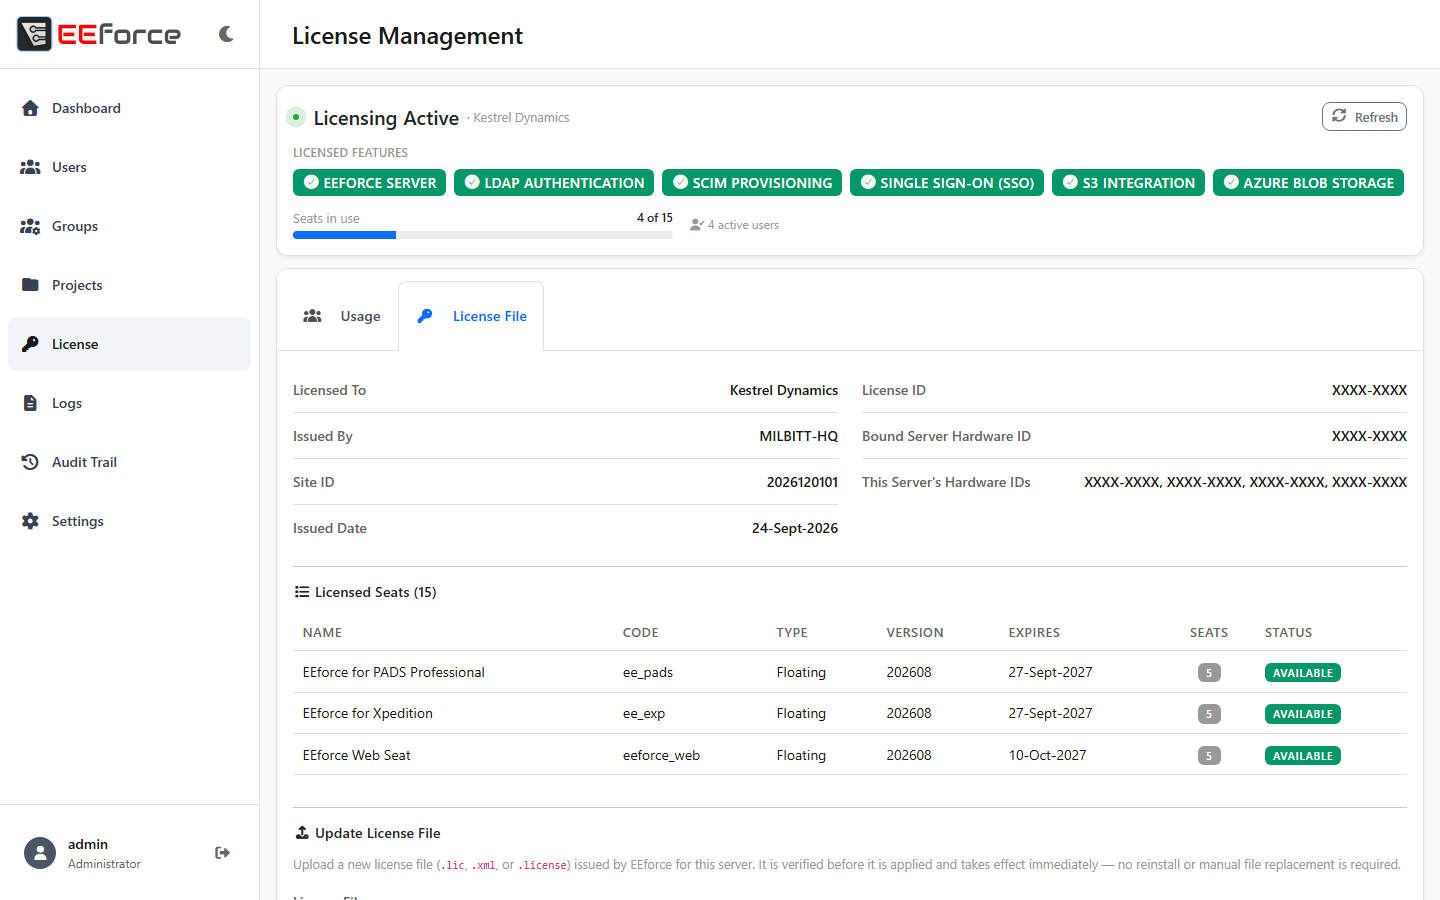Click the Dashboard home icon
Screen dimensions: 1440x900
tap(30, 108)
